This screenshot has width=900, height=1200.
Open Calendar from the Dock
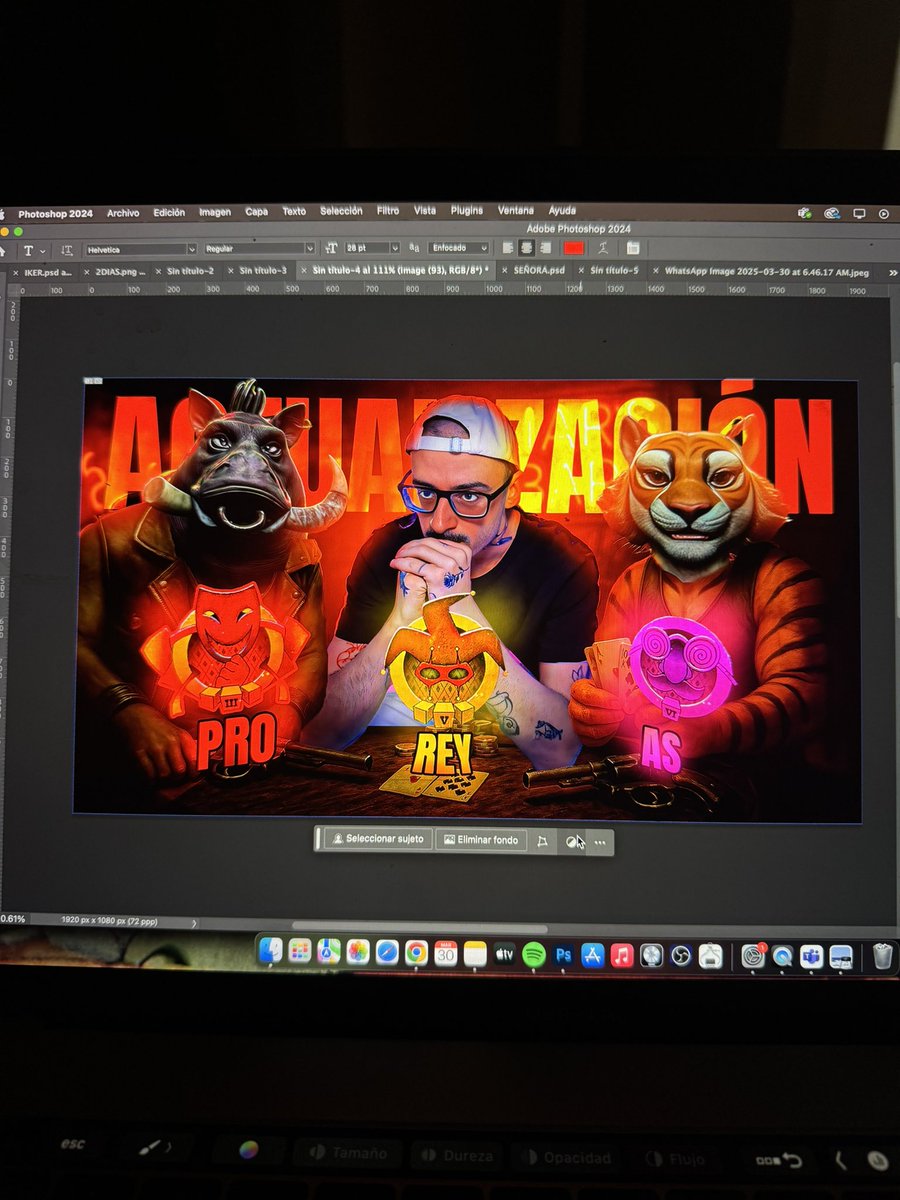[x=446, y=953]
